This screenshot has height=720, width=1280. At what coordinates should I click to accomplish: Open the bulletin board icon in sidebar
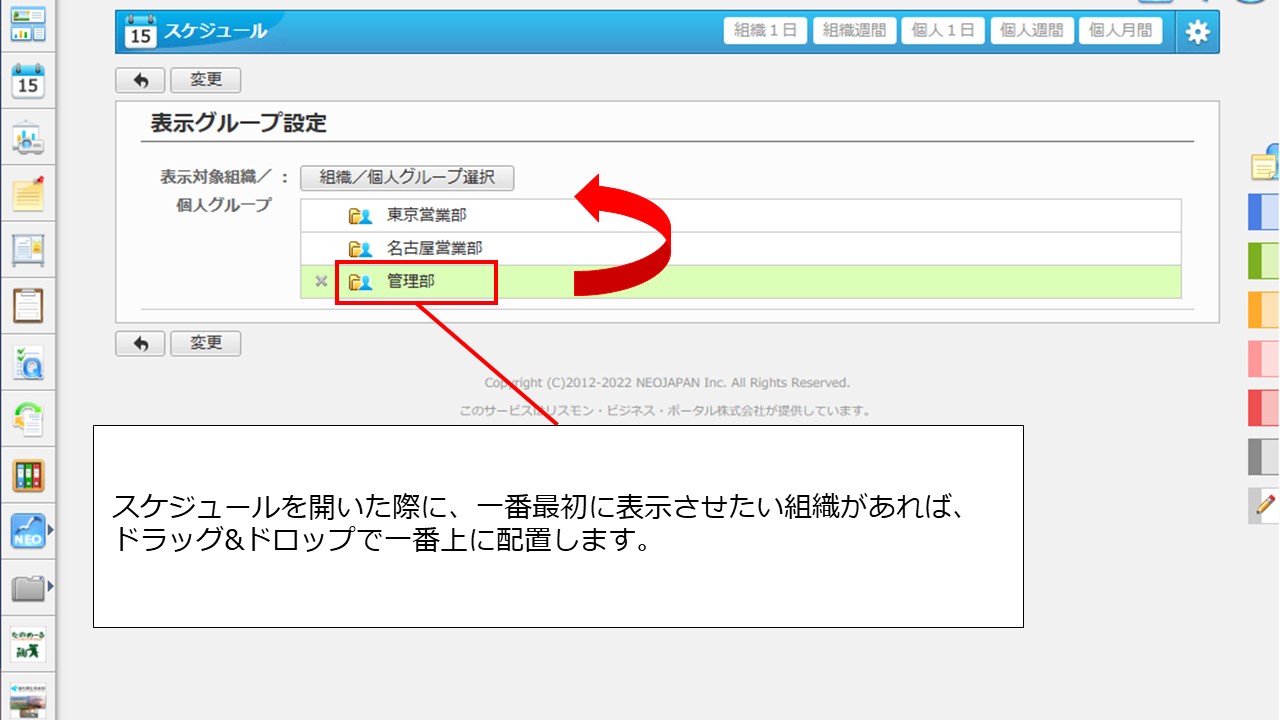[x=28, y=249]
